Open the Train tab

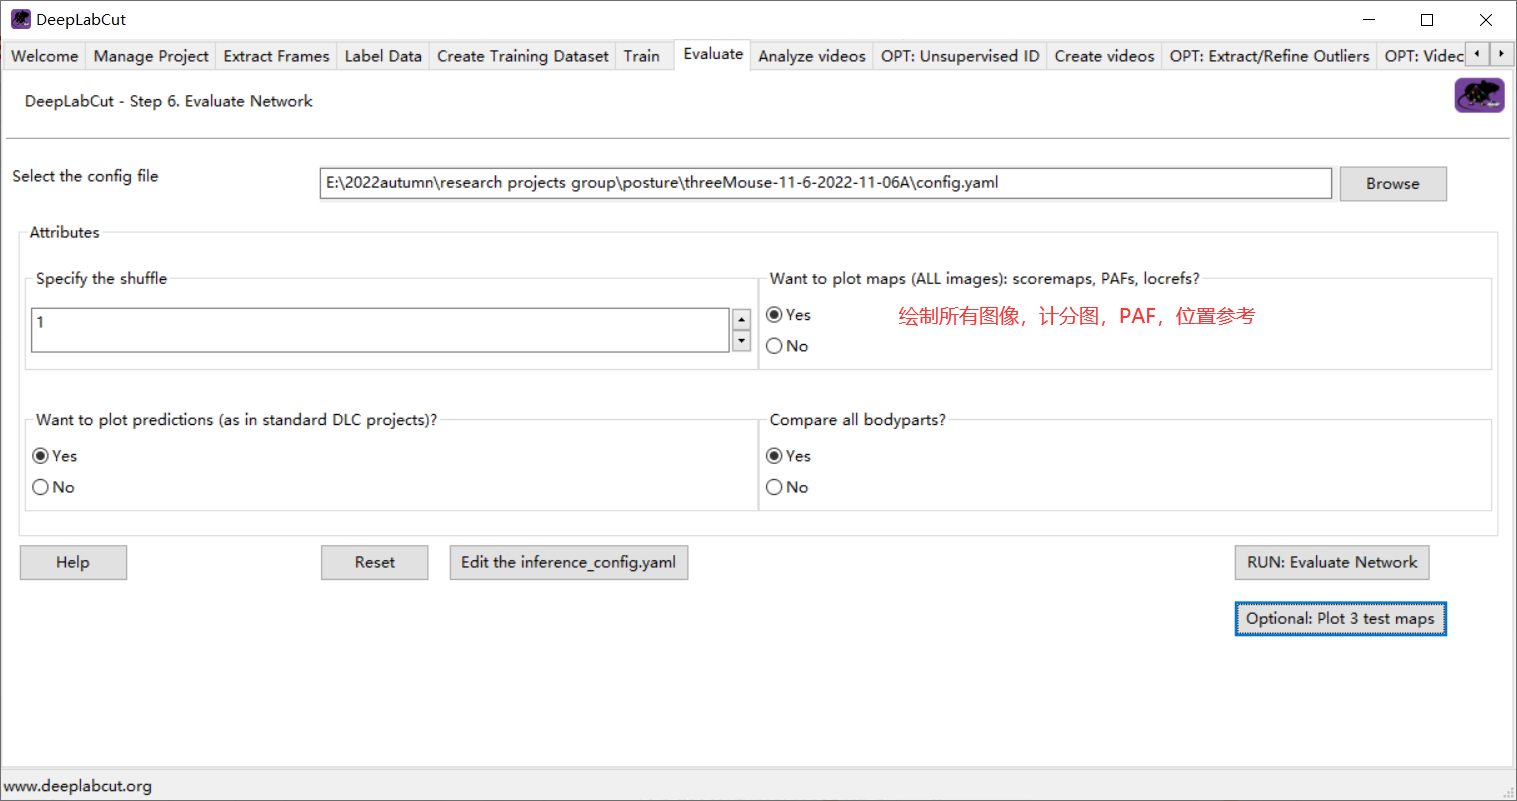[642, 56]
